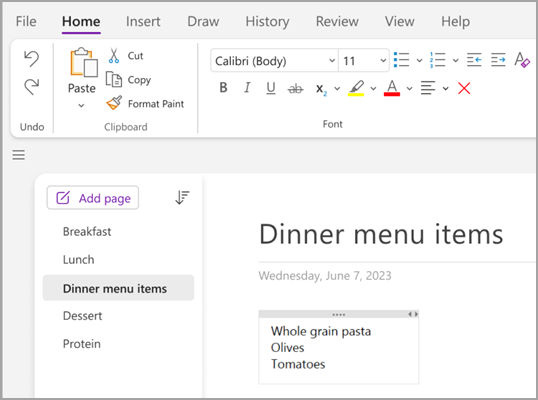Viewport: 538px width, 400px height.
Task: Expand the font size 11 dropdown
Action: click(364, 61)
